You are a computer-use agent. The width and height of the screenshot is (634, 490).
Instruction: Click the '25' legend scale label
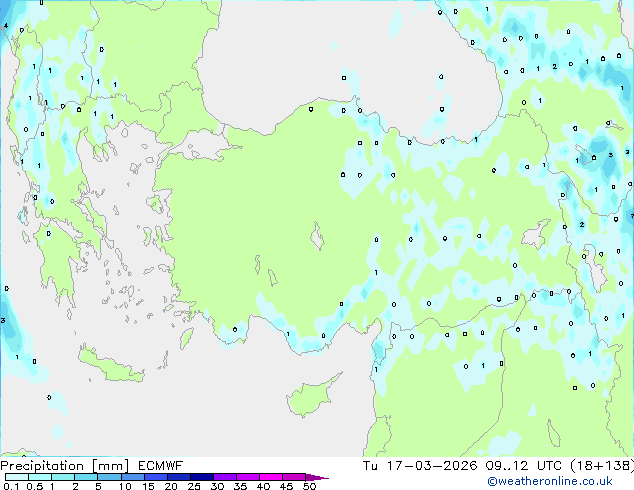pyautogui.click(x=194, y=486)
